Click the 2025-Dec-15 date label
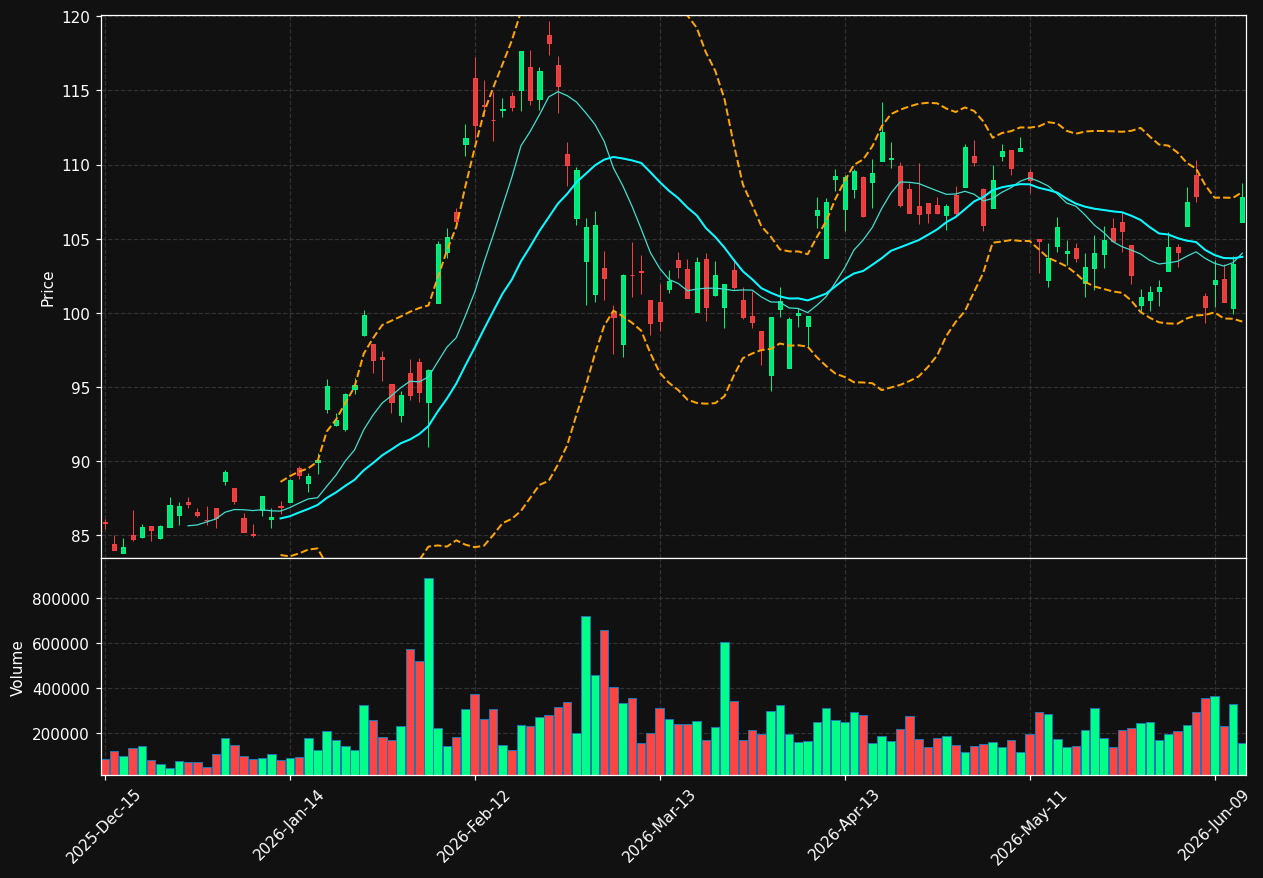This screenshot has height=878, width=1263. click(103, 826)
